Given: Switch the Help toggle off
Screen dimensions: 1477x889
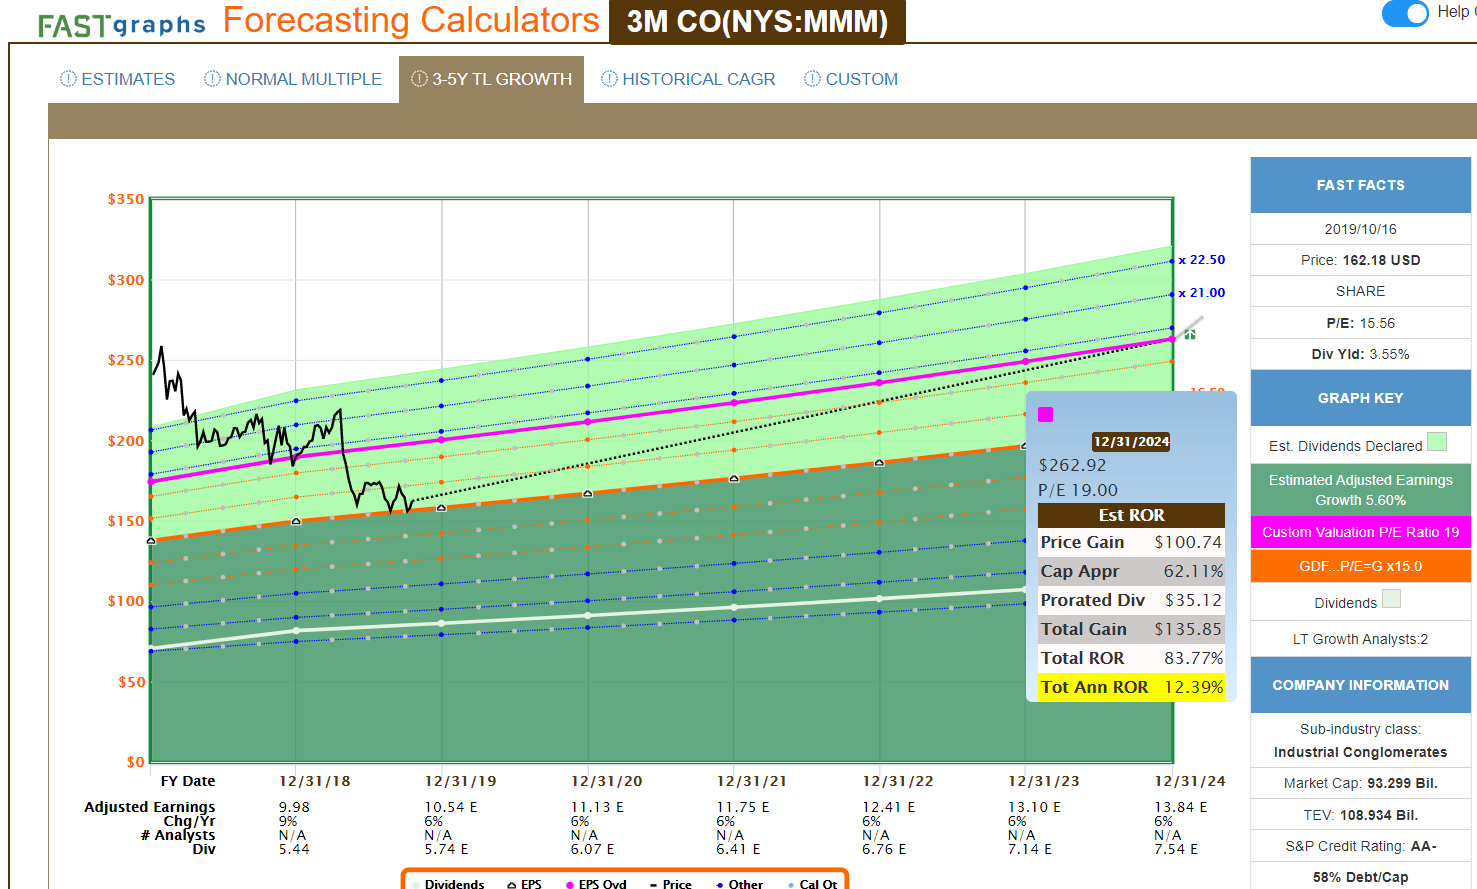Looking at the screenshot, I should click(1405, 13).
